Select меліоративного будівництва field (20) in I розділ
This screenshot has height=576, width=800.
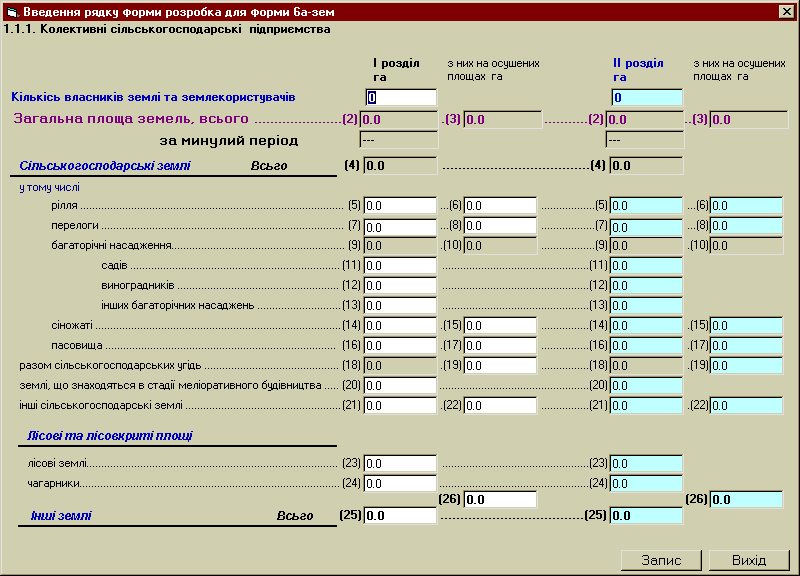tap(400, 386)
